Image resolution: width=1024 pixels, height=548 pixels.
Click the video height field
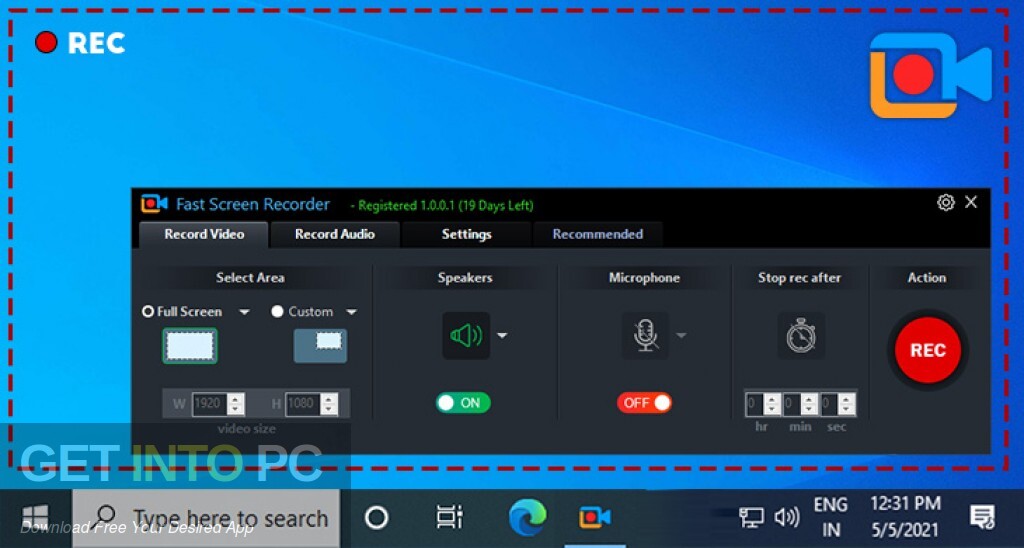[303, 404]
